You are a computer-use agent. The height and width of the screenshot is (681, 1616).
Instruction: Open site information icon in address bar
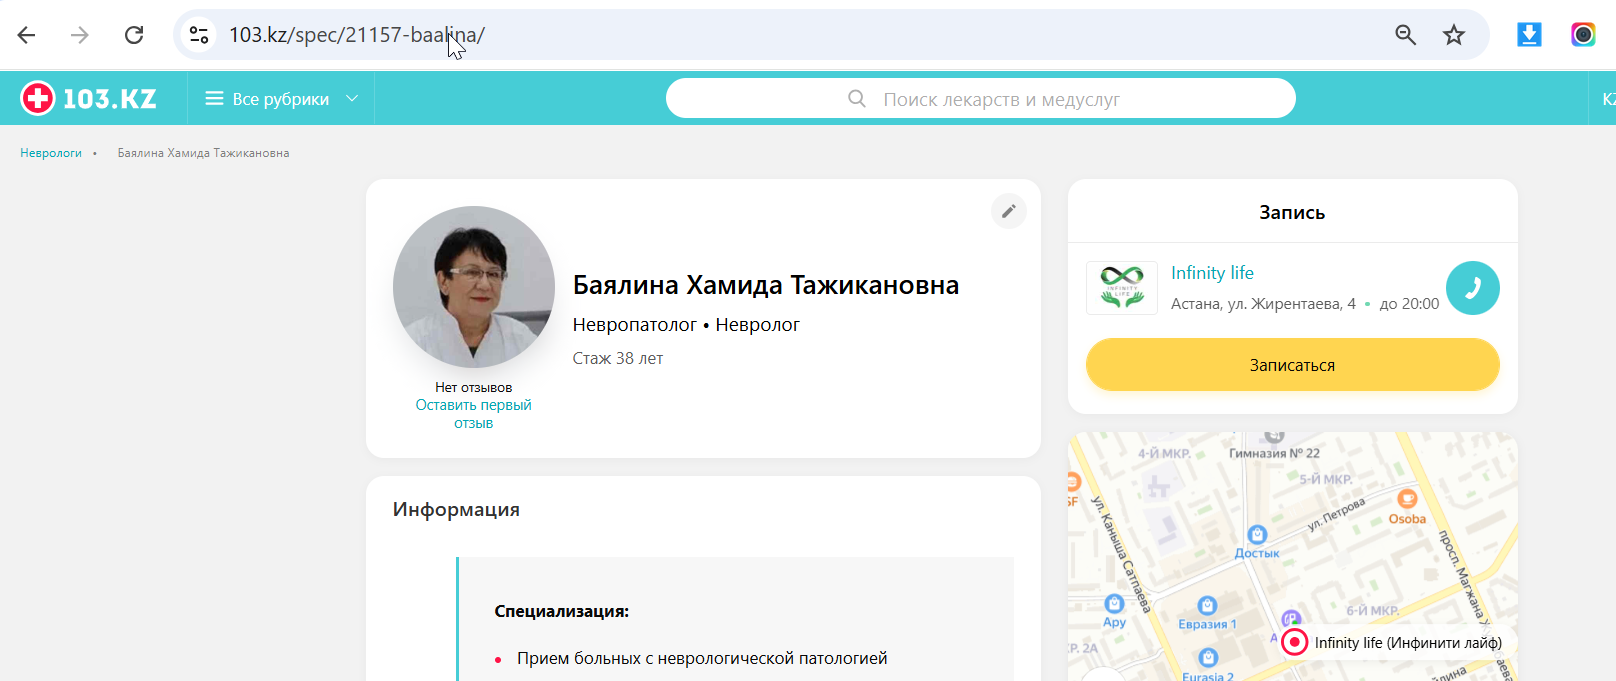[x=199, y=35]
